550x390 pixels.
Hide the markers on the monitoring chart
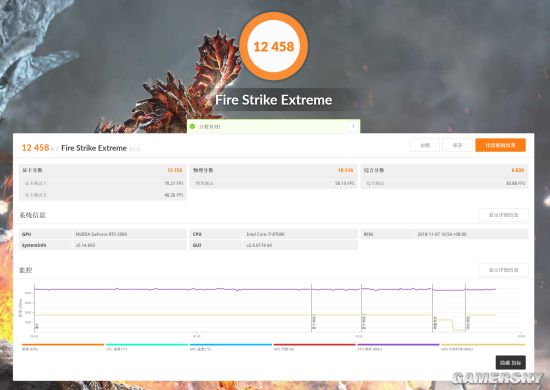pyautogui.click(x=510, y=363)
